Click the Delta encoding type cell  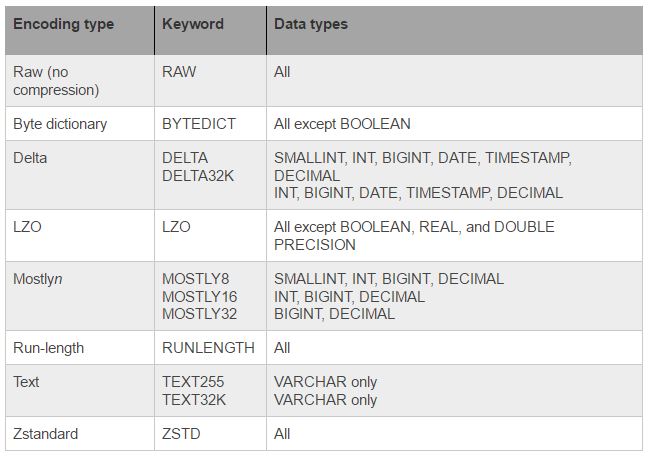pos(80,175)
